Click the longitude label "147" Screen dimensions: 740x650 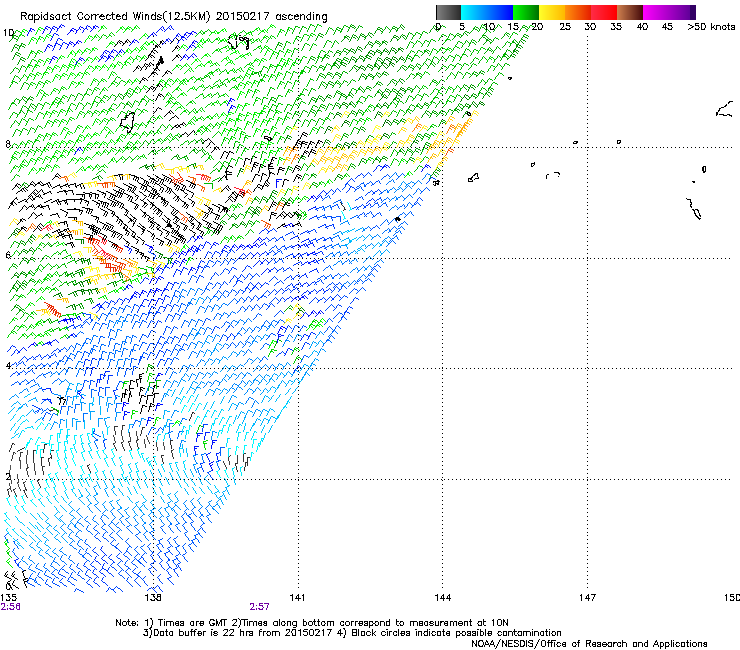(588, 598)
